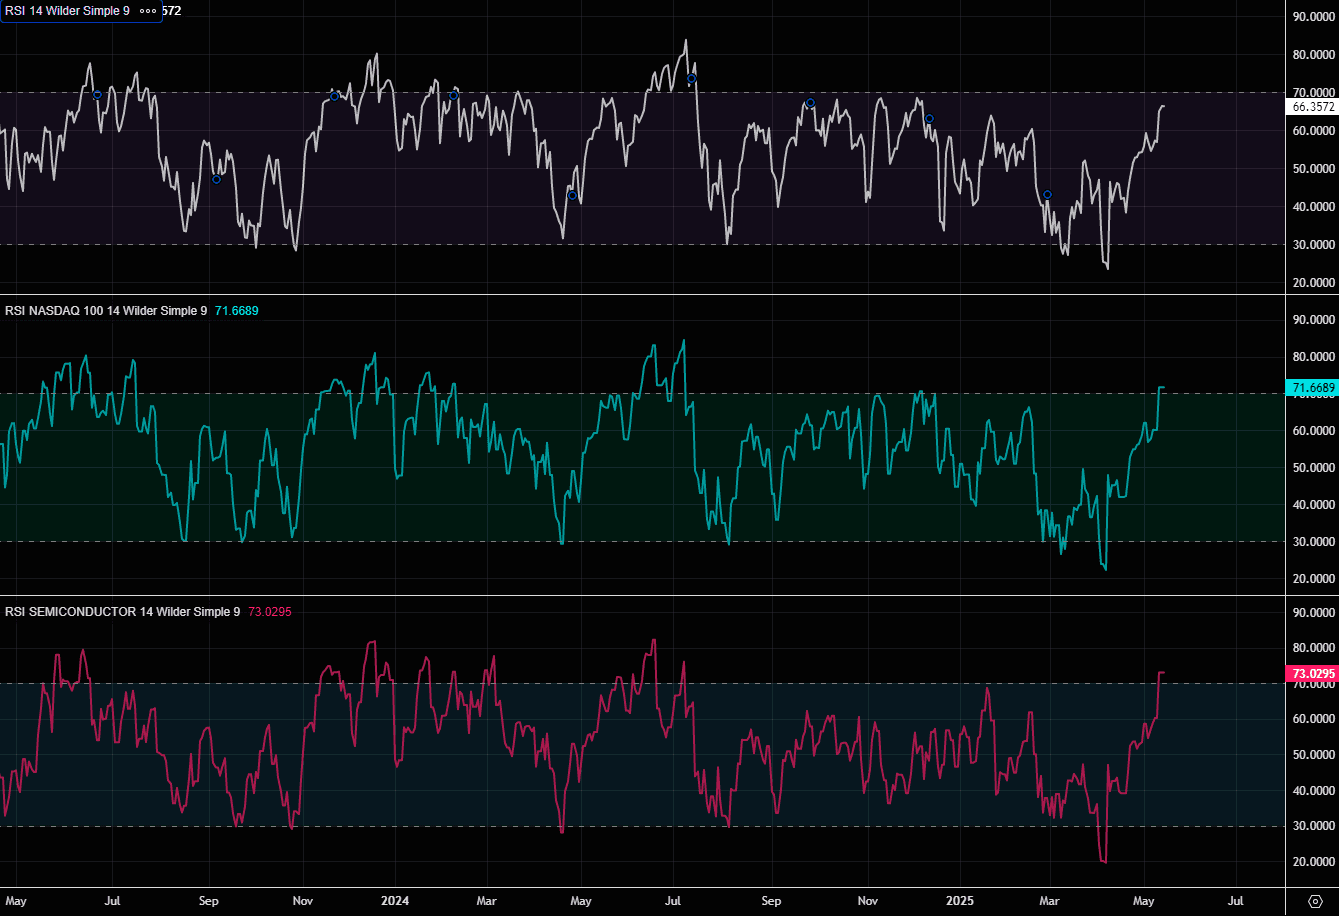Click the divider between top RSI and NASDAQ panes
1339x916 pixels.
pyautogui.click(x=640, y=295)
